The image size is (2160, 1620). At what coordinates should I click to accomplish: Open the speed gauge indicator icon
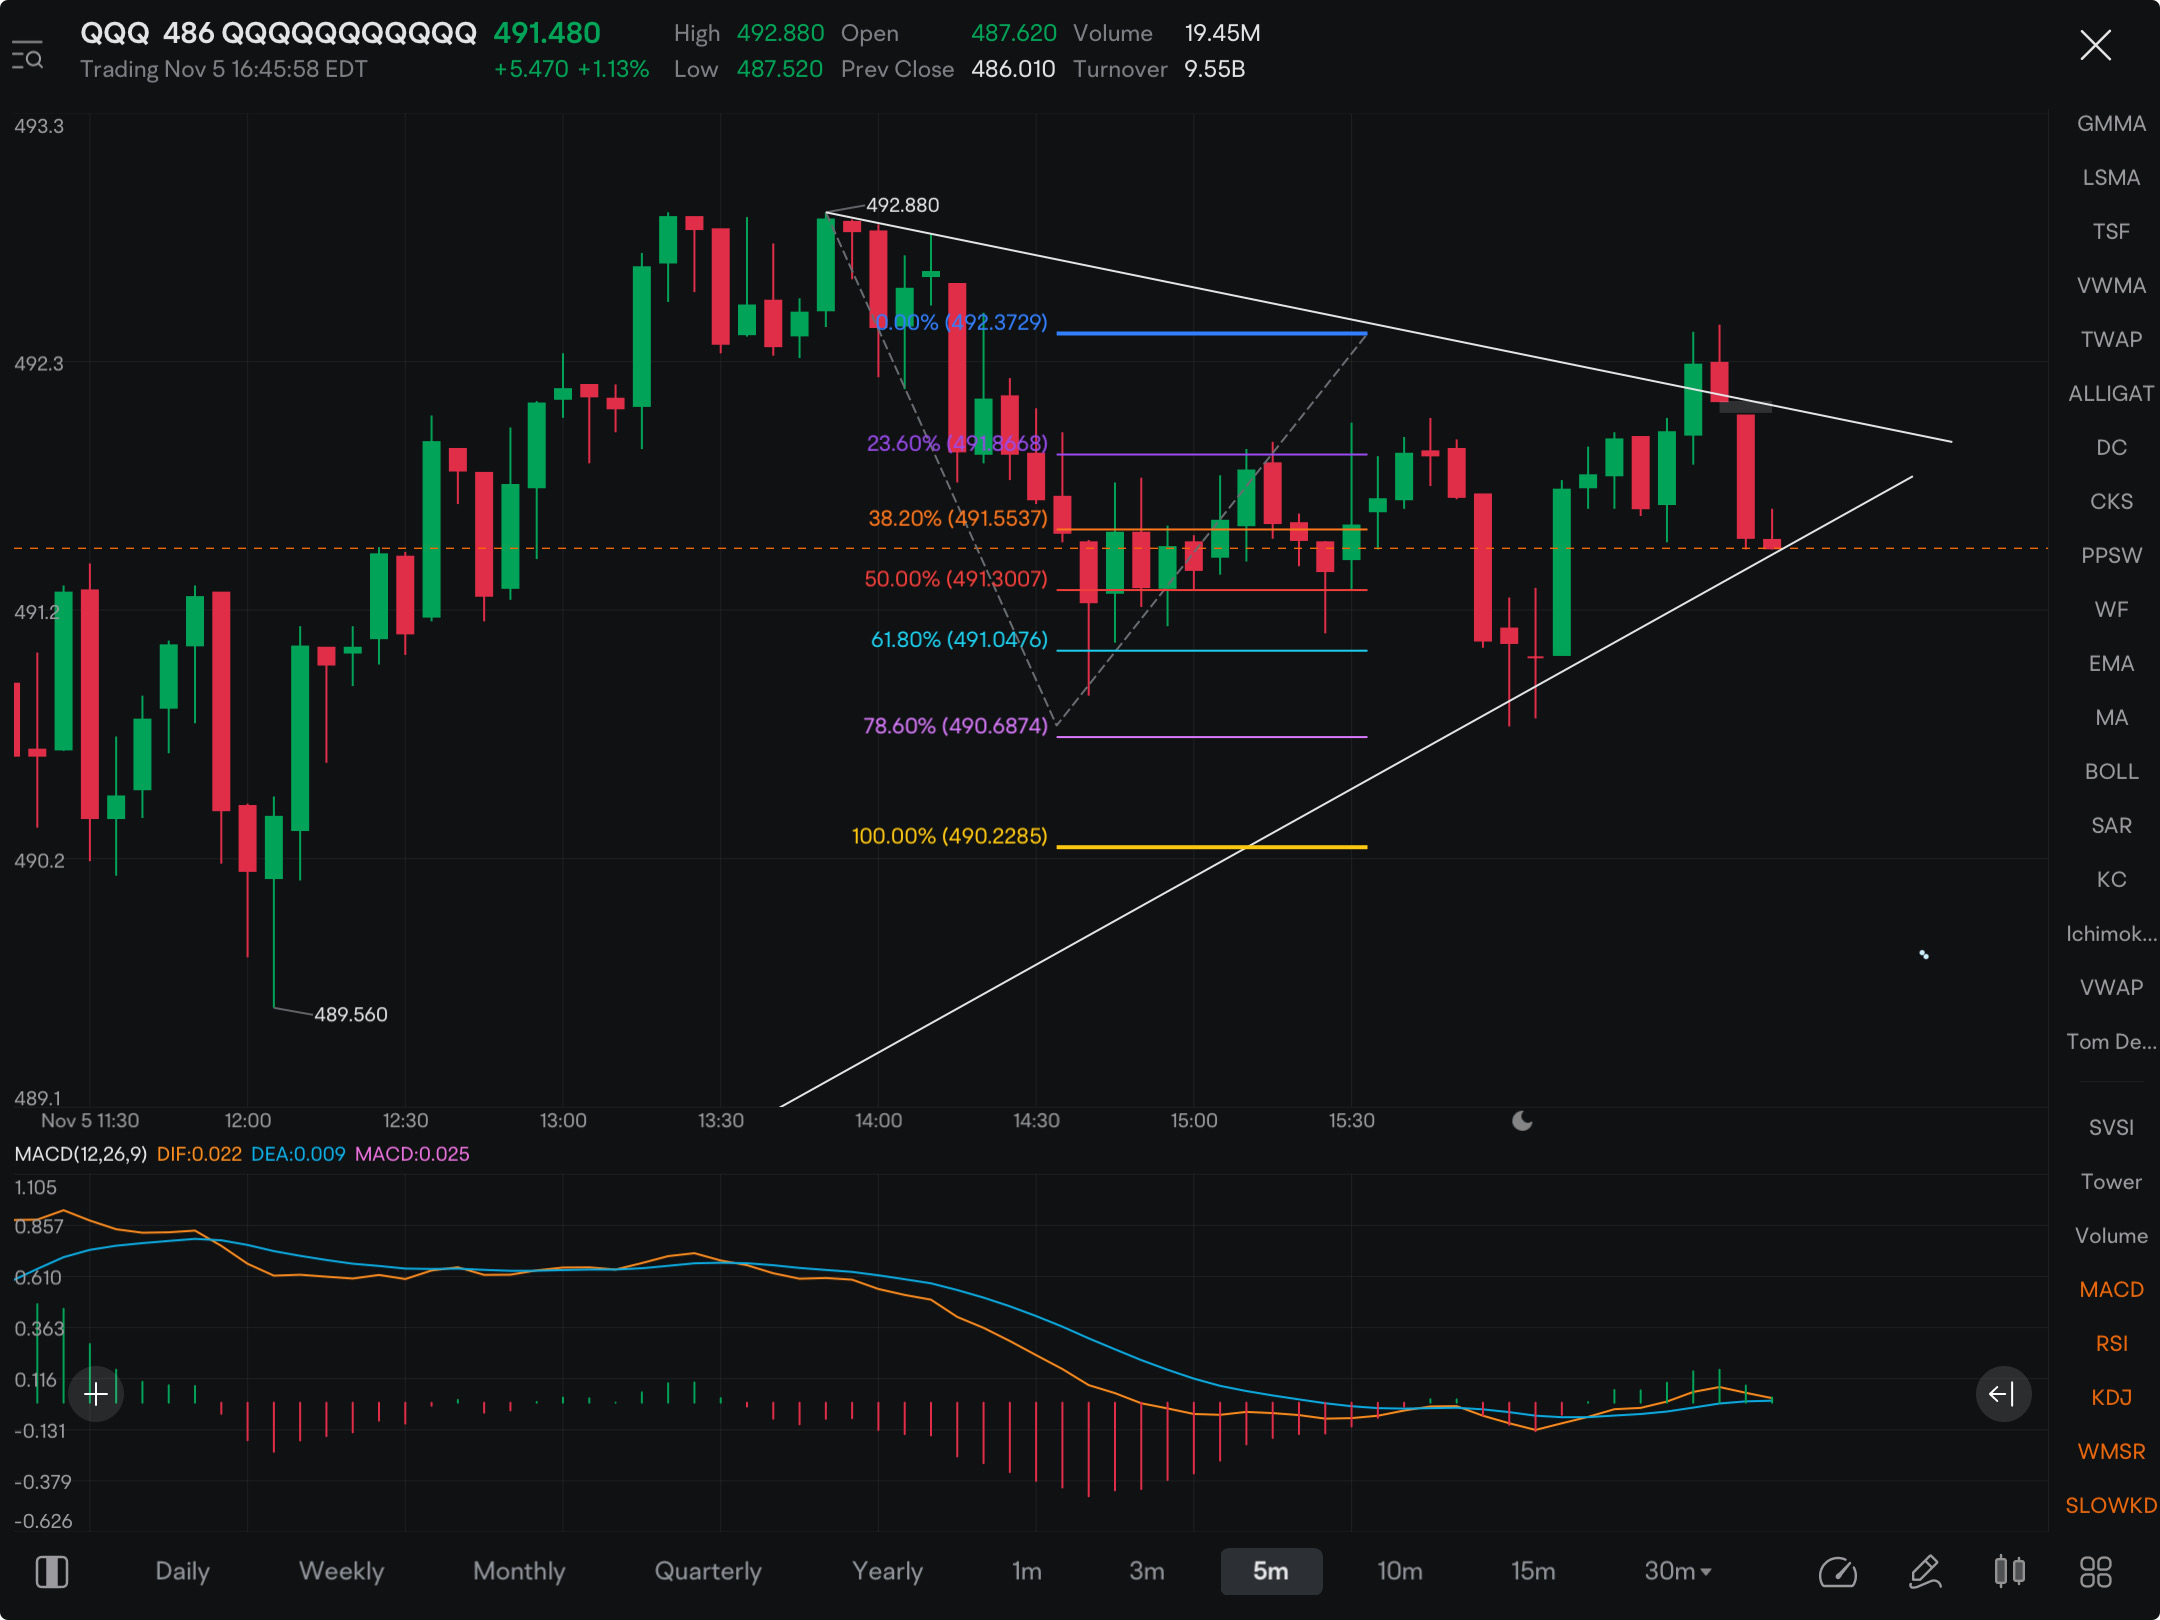[1838, 1571]
